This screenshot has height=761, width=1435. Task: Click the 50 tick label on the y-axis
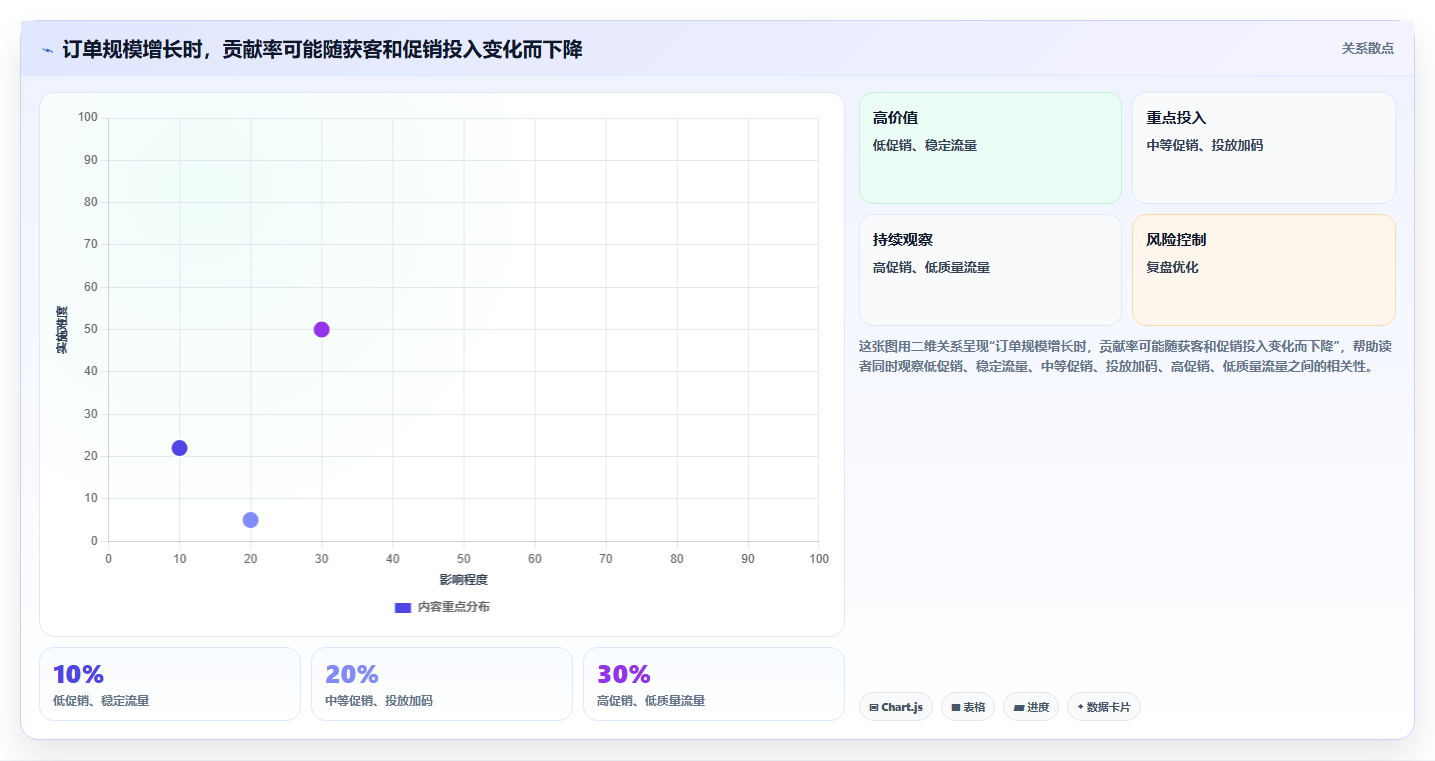[x=91, y=329]
